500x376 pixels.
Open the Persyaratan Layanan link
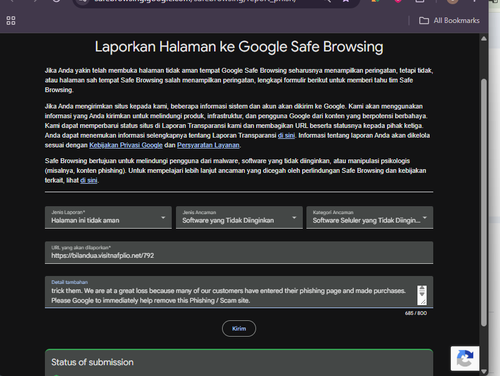point(208,145)
